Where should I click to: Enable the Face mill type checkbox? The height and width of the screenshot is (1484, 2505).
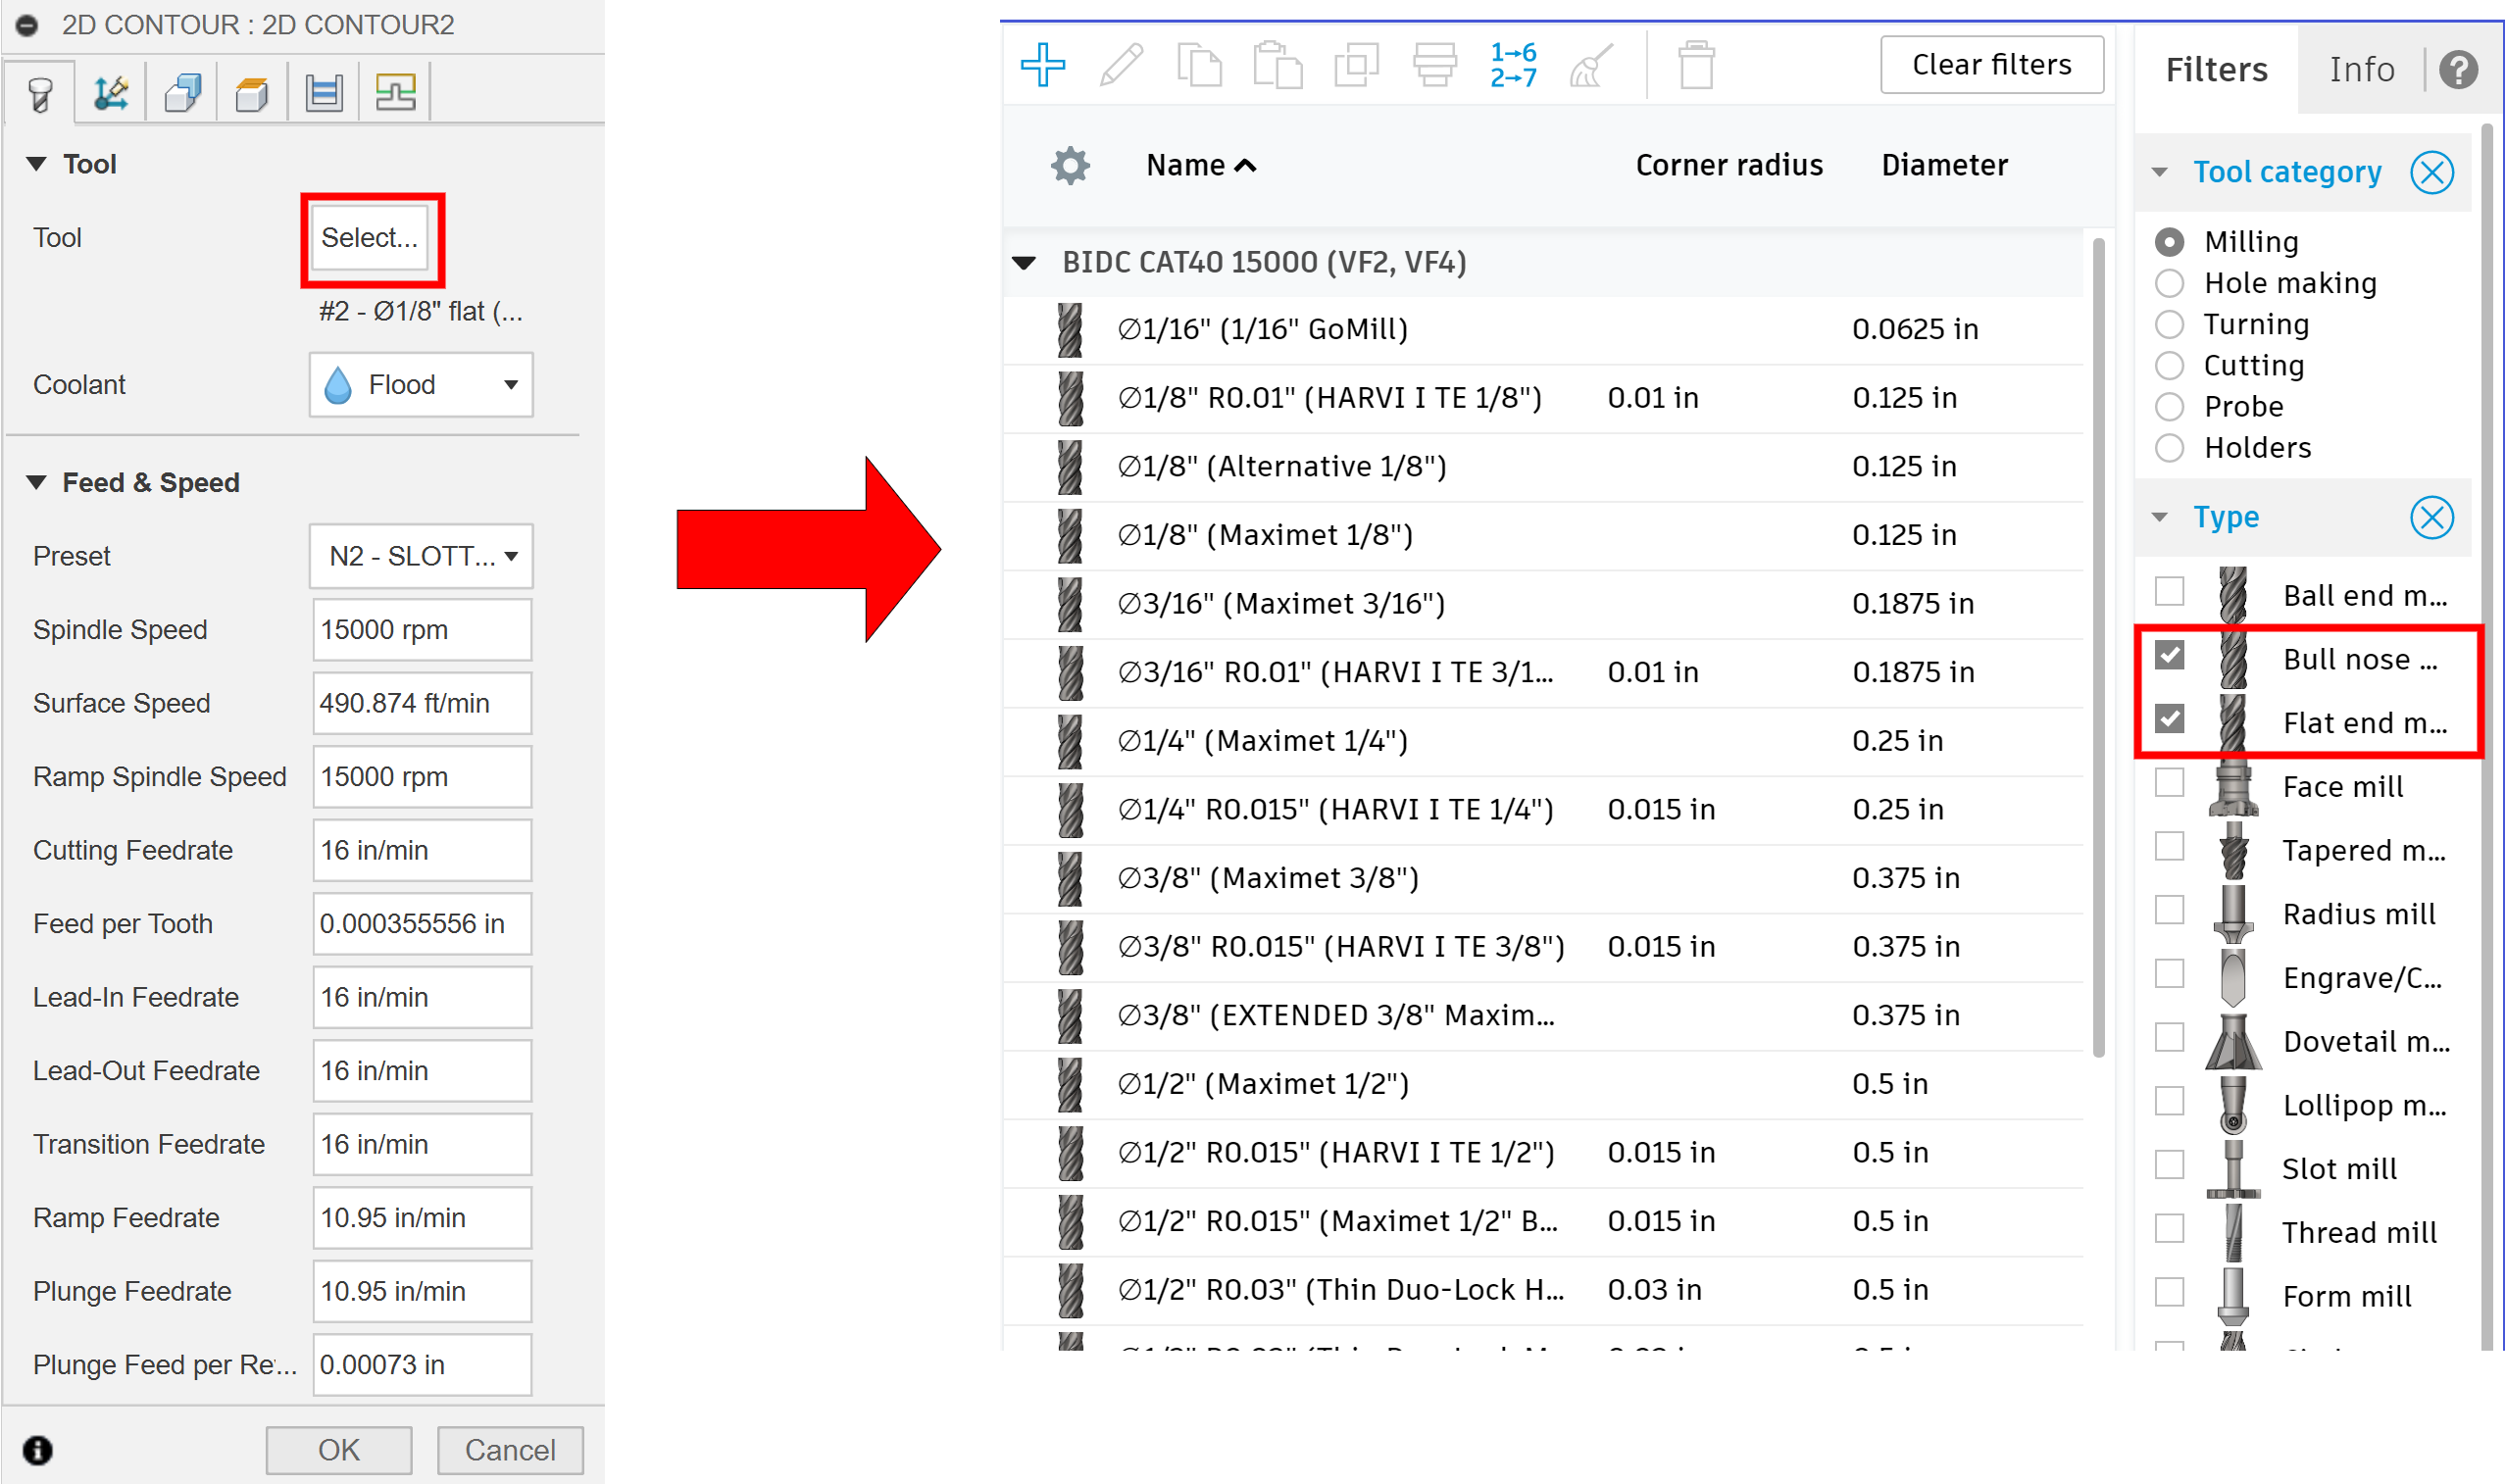(x=2168, y=783)
